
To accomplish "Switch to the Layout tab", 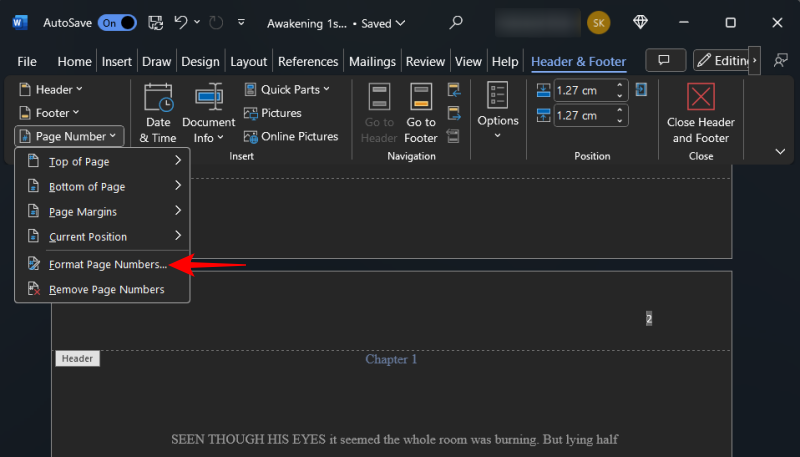I will point(249,61).
